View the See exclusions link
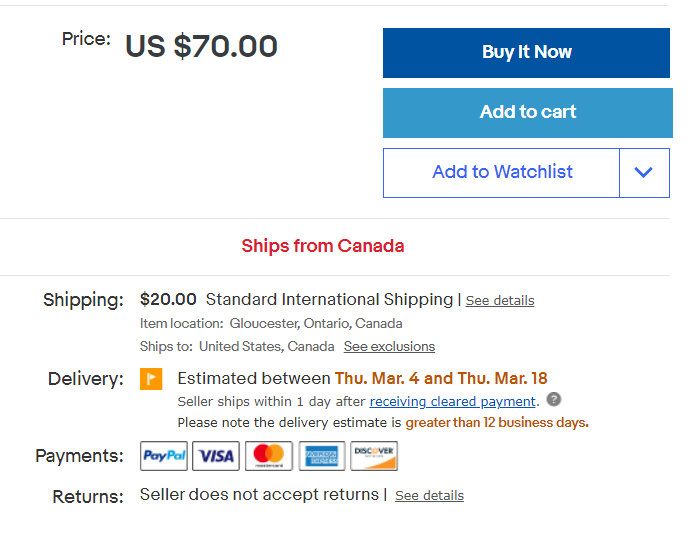Image resolution: width=688 pixels, height=538 pixels. coord(389,346)
